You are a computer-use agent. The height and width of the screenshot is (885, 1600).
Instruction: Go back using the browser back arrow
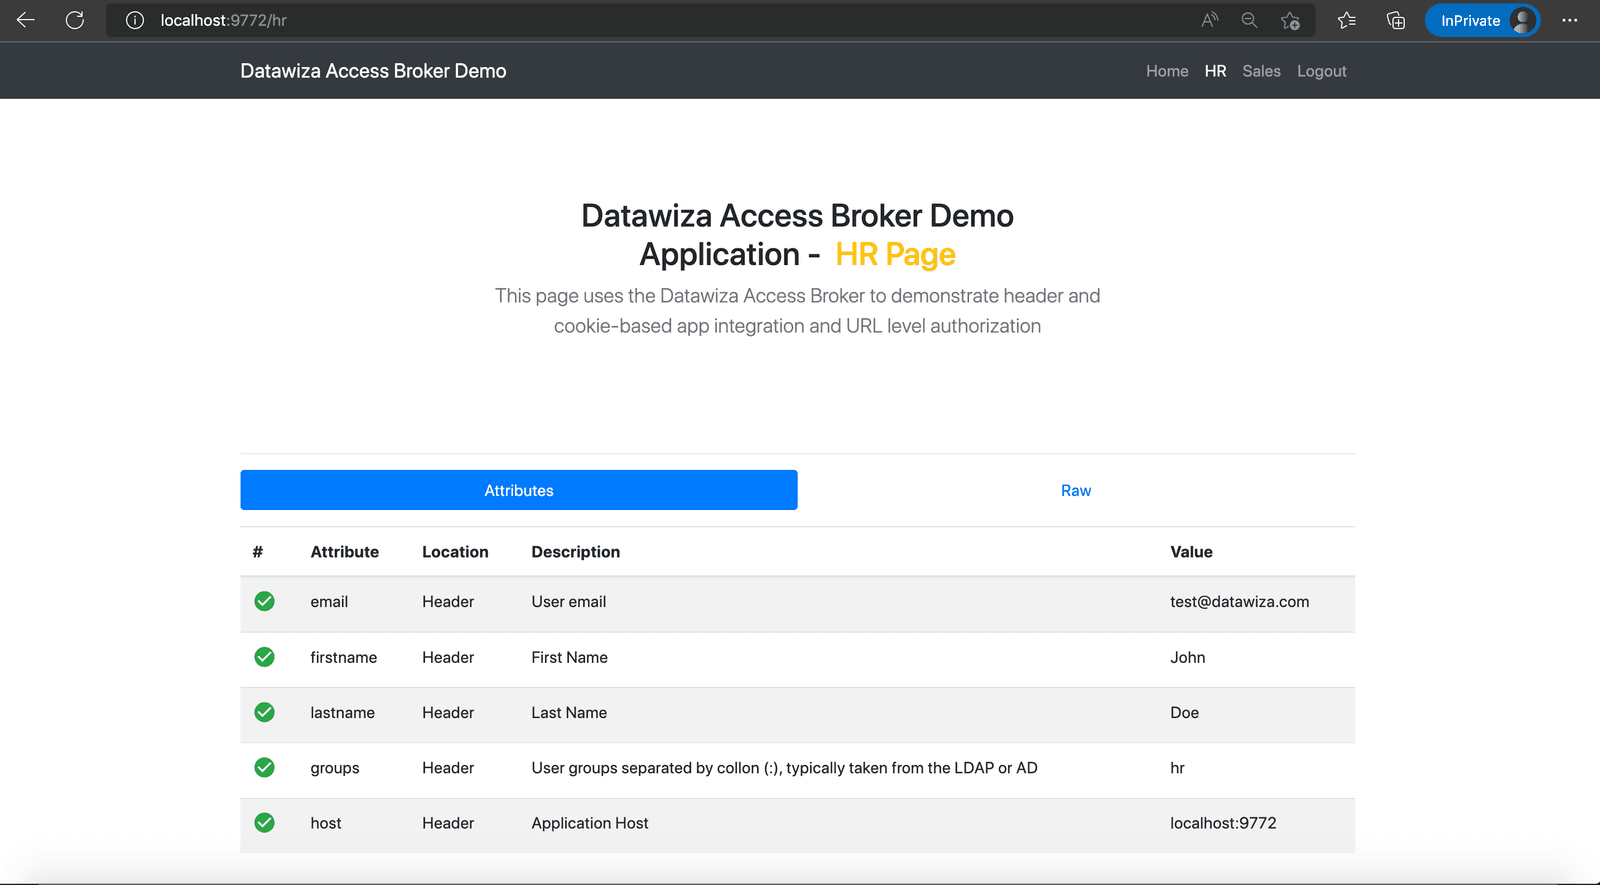tap(26, 20)
